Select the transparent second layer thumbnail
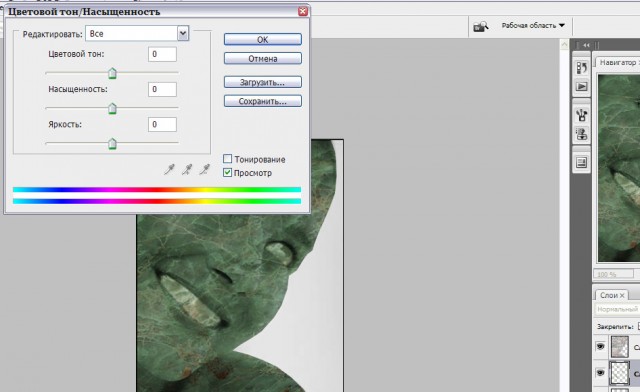640x392 pixels. tap(619, 373)
